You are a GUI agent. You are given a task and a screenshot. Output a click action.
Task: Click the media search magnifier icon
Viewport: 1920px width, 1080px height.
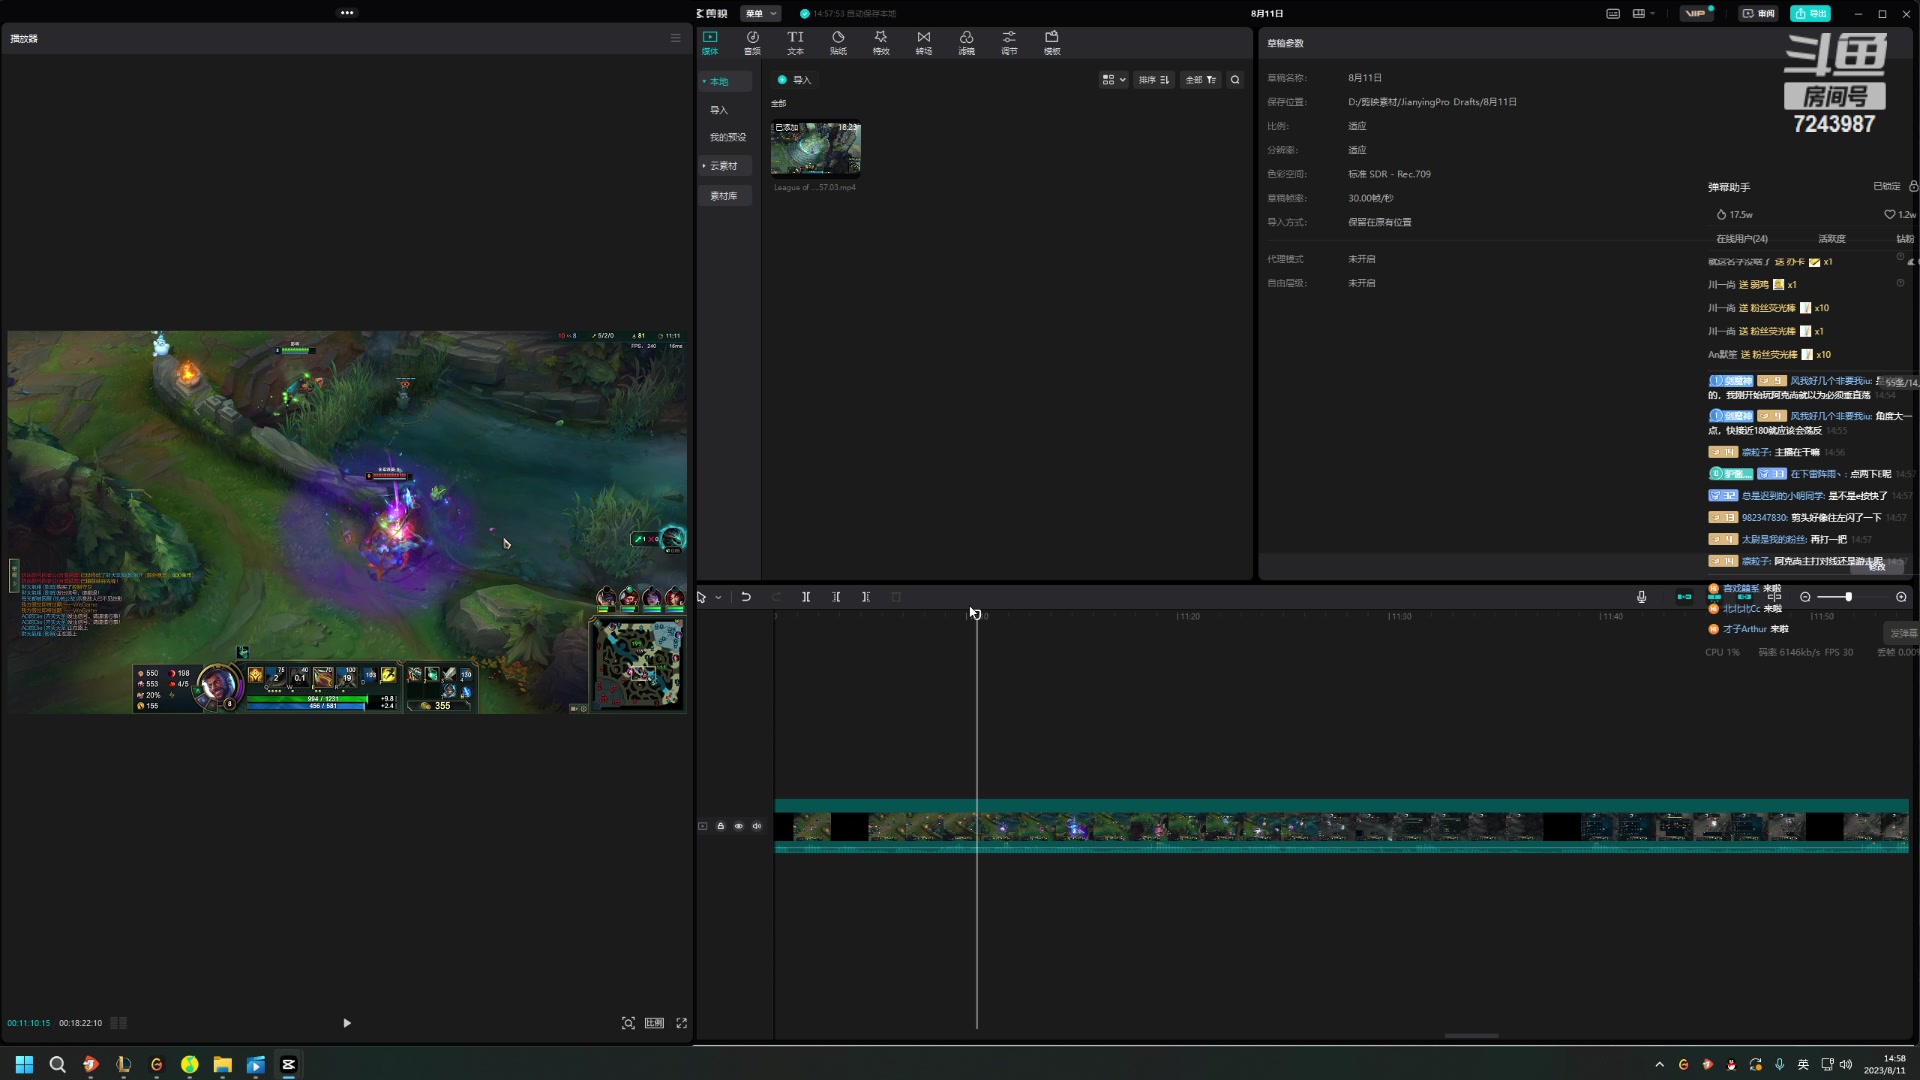click(x=1235, y=80)
